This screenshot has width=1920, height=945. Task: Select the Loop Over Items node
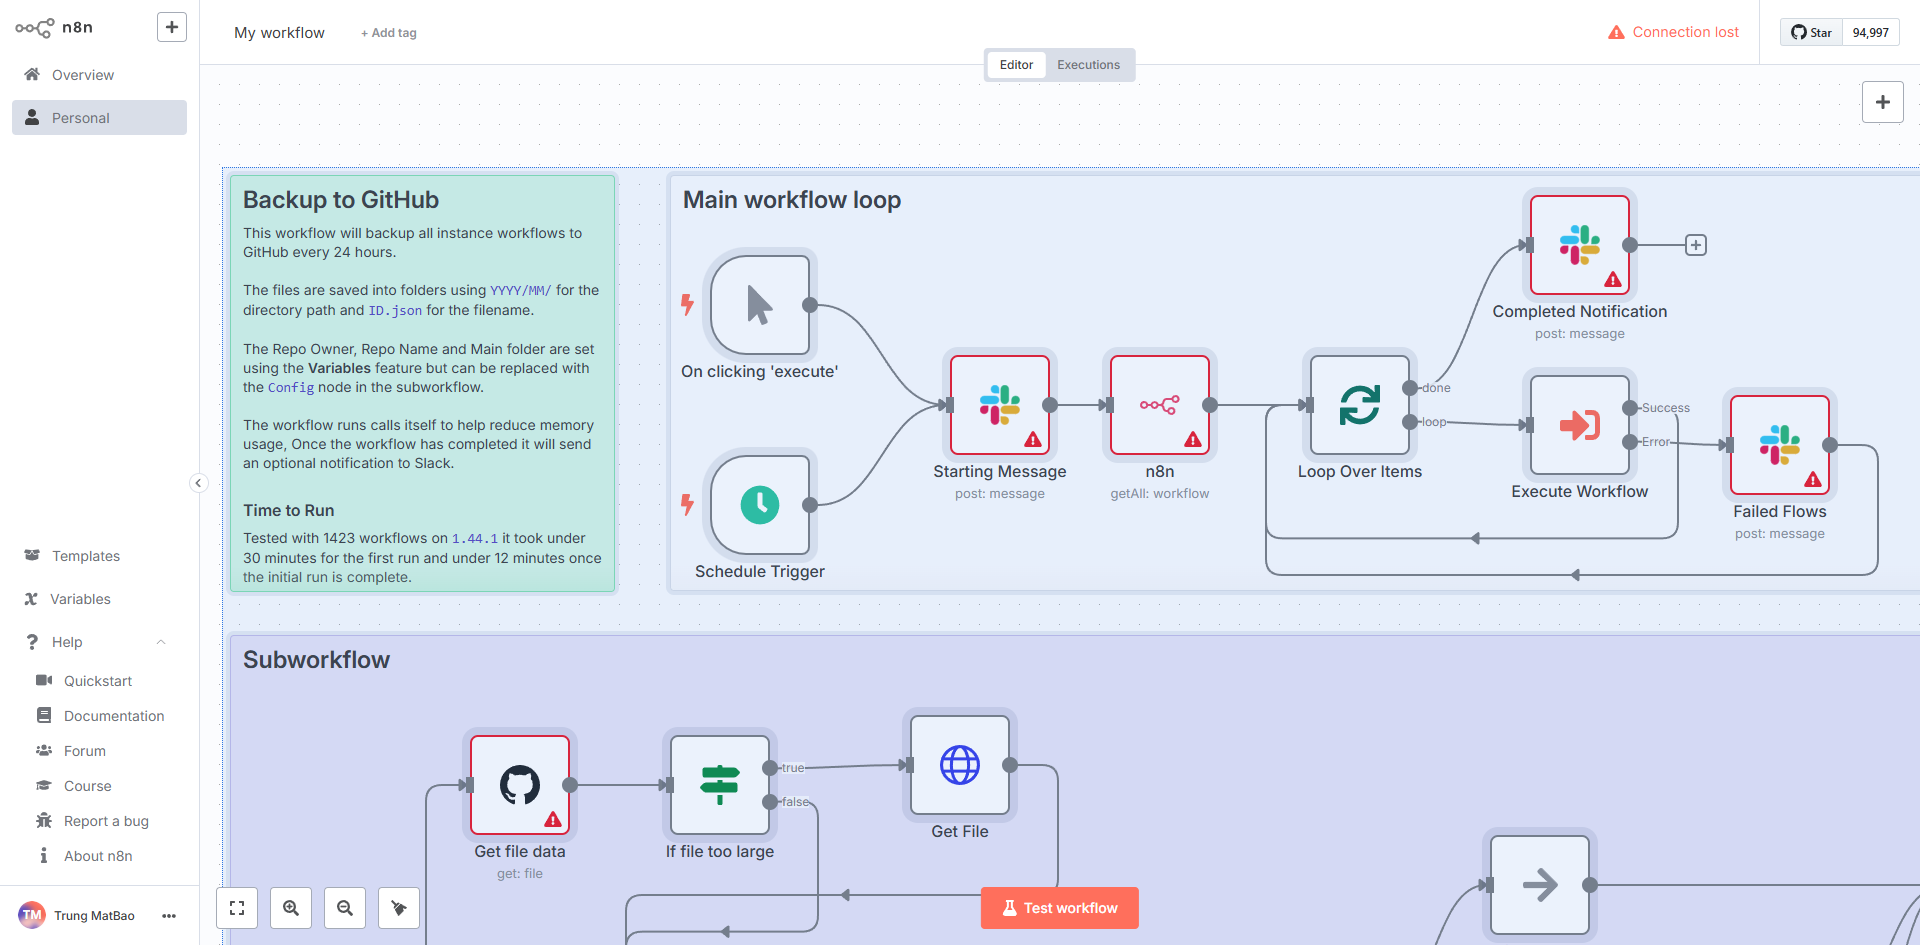click(1360, 405)
